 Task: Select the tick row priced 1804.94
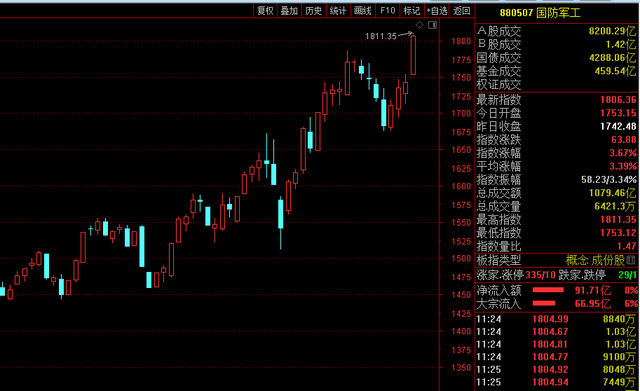(x=556, y=382)
